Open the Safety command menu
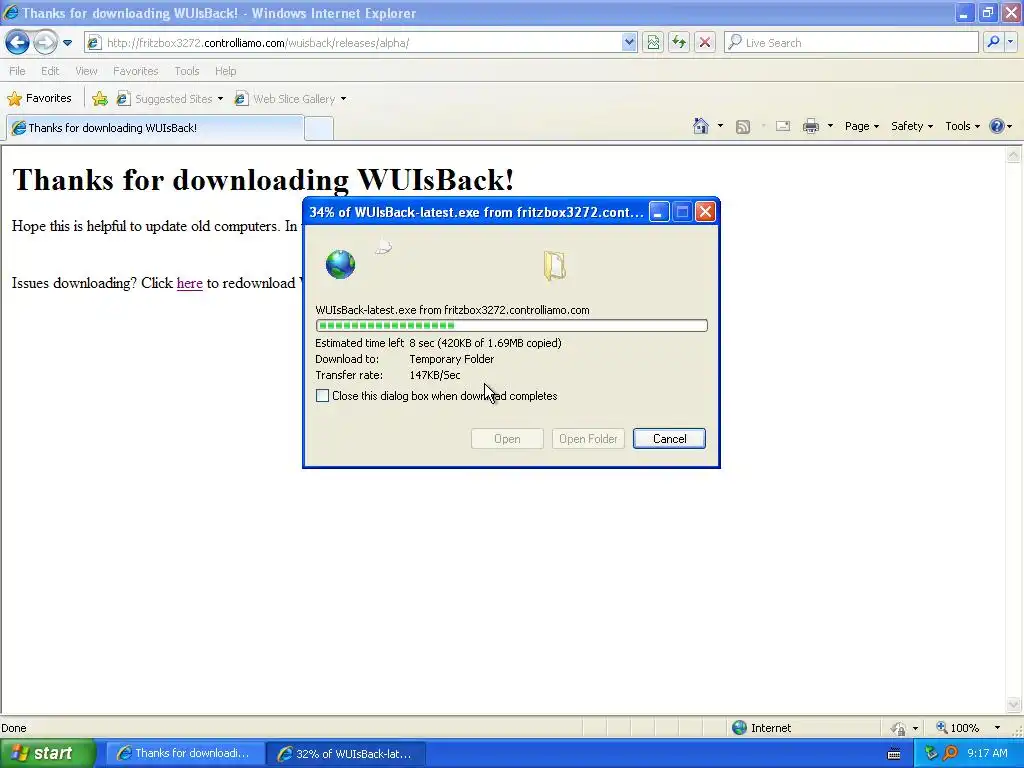 912,126
